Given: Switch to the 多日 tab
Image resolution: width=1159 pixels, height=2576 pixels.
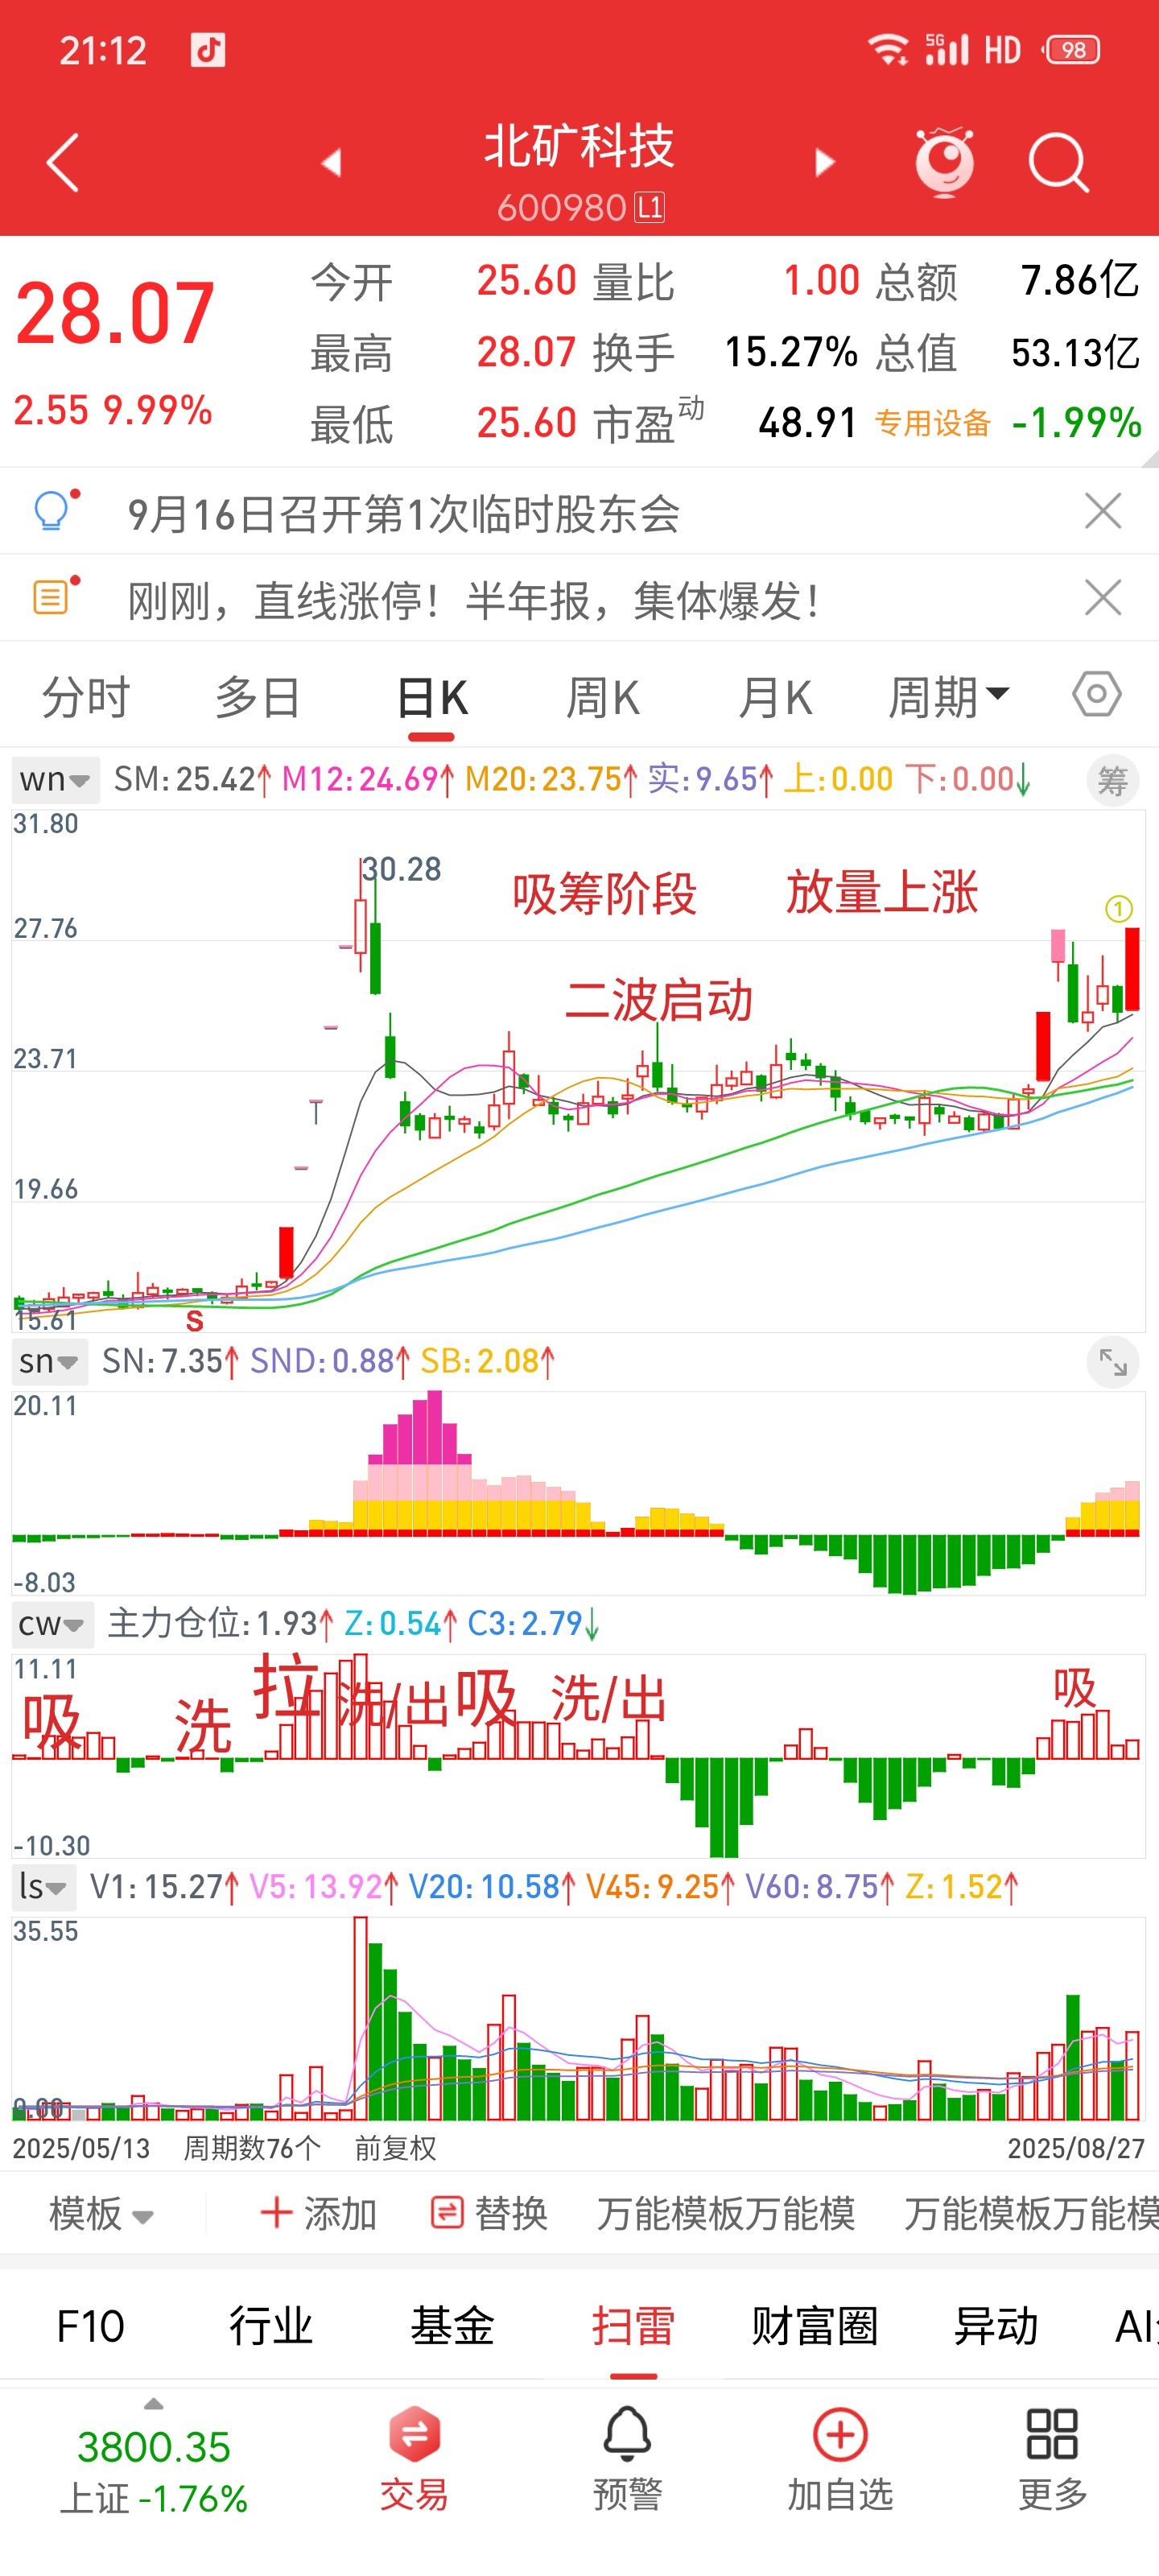Looking at the screenshot, I should tap(258, 697).
